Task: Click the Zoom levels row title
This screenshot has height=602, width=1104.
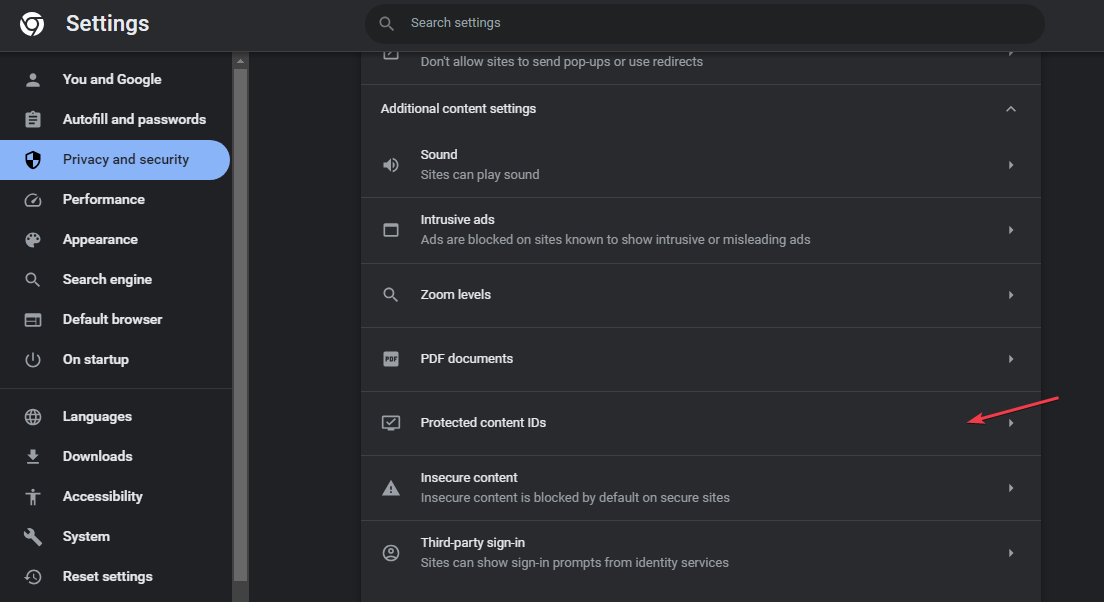Action: (x=456, y=295)
